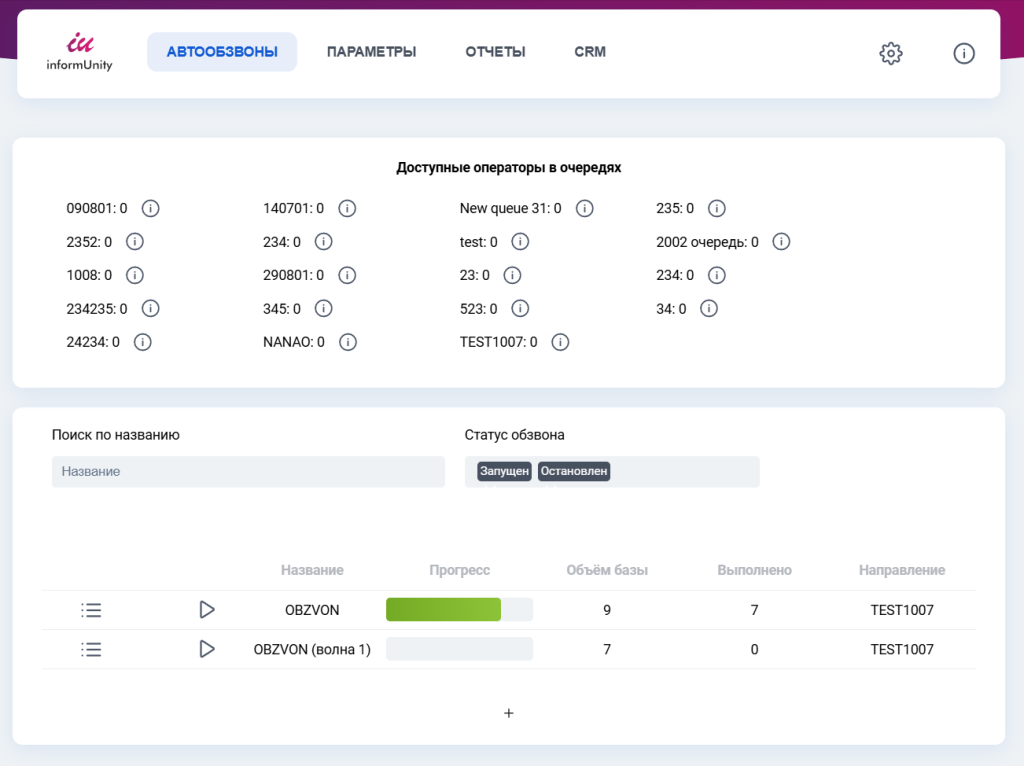Click the plus button to add a campaign
1024x766 pixels.
pyautogui.click(x=508, y=713)
